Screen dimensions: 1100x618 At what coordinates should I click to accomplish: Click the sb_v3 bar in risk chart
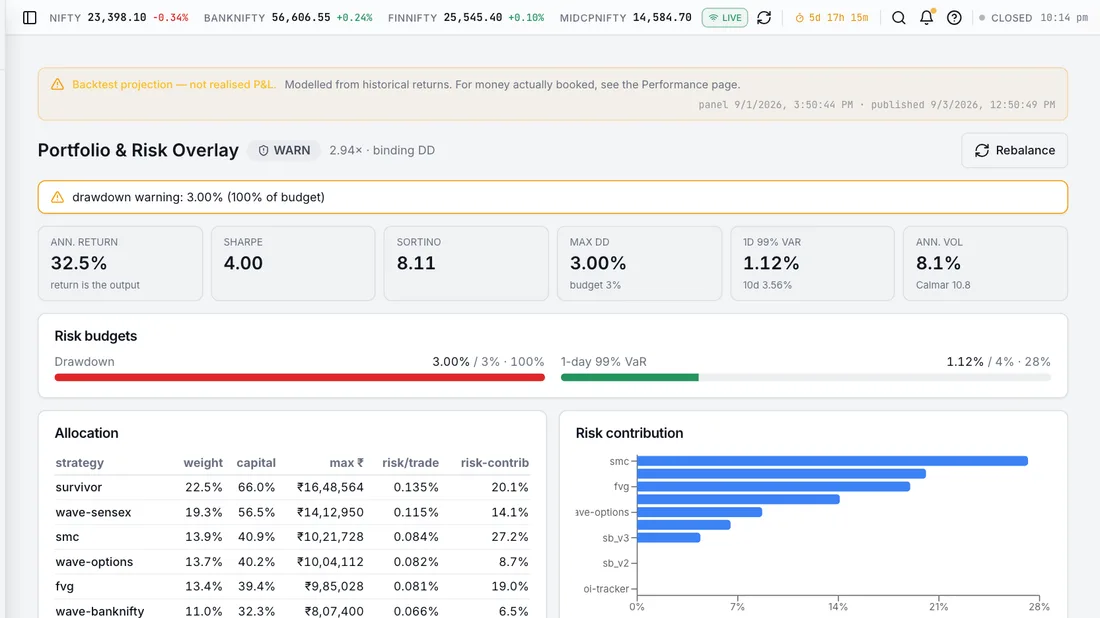click(x=669, y=537)
